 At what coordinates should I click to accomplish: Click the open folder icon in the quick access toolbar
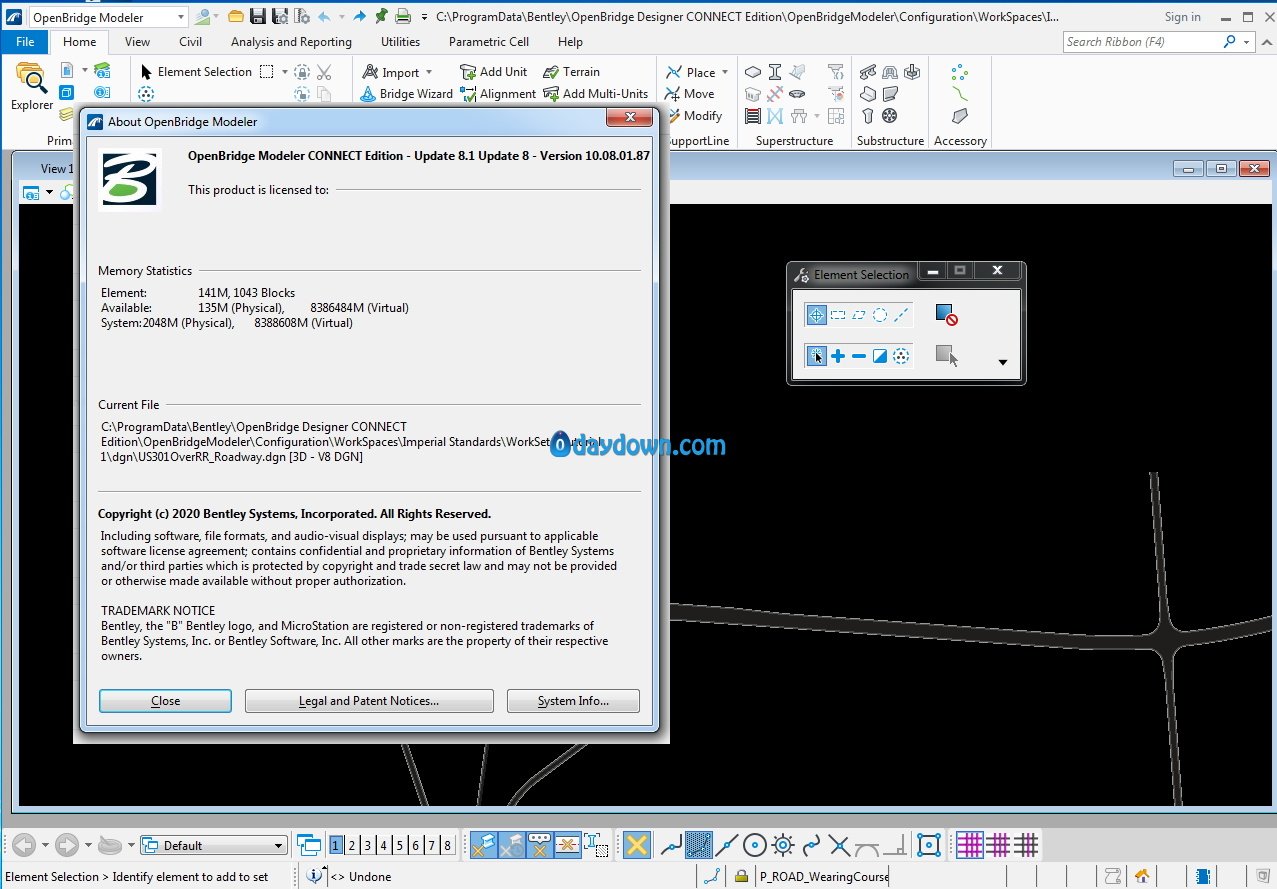click(x=235, y=16)
